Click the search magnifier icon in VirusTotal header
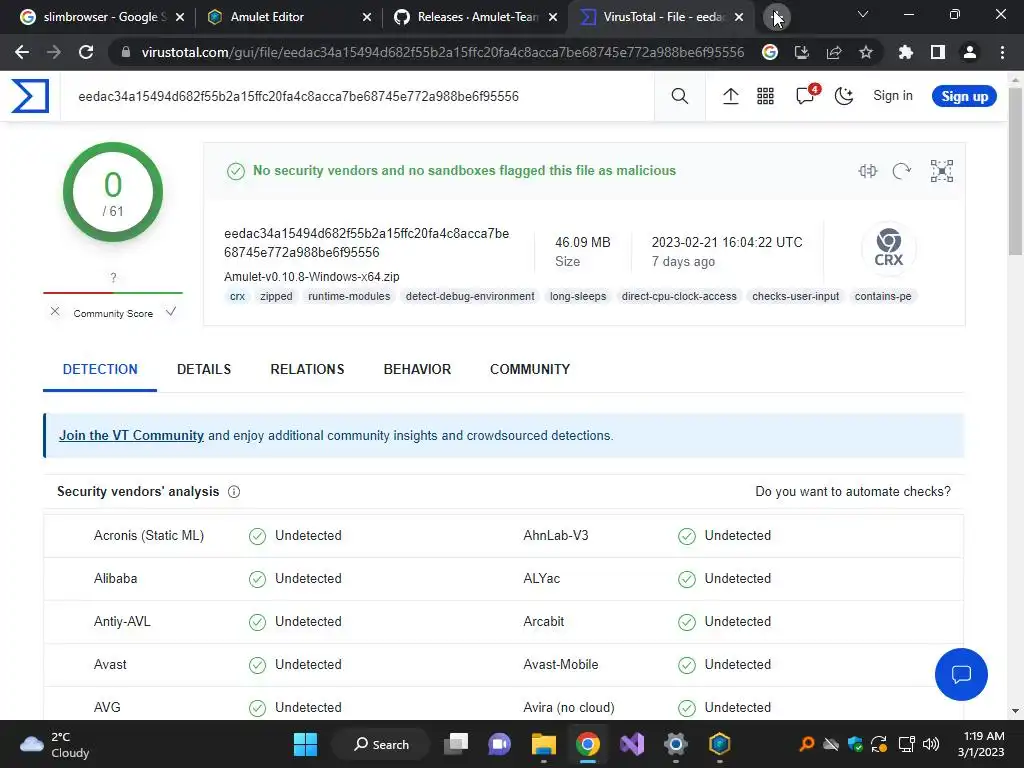This screenshot has height=768, width=1024. [x=680, y=96]
